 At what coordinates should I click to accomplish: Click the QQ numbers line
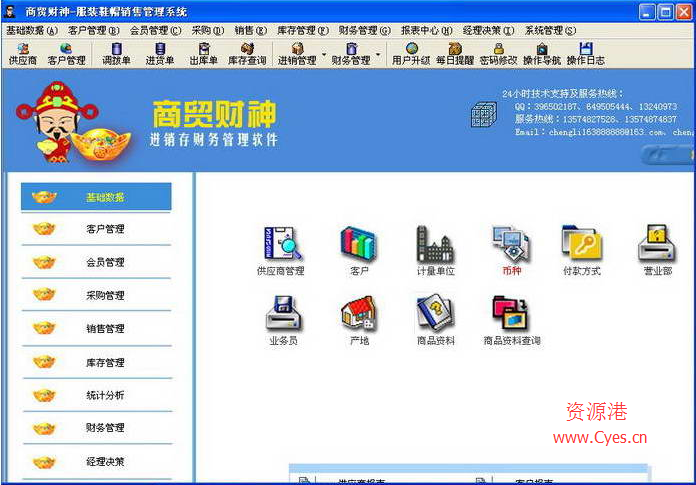pyautogui.click(x=596, y=106)
